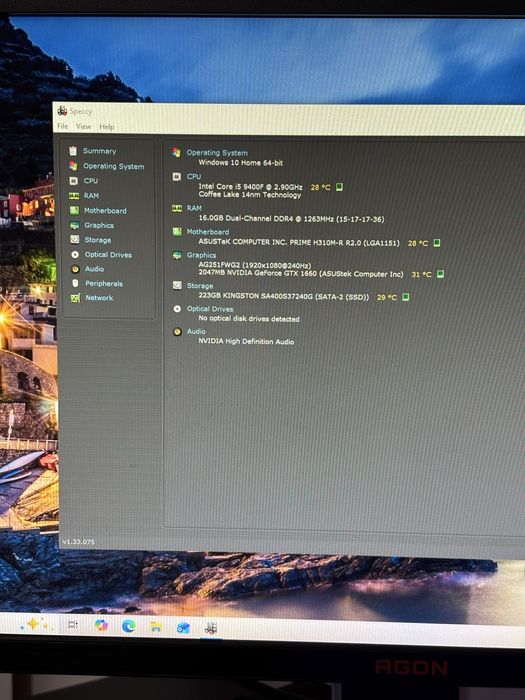Image resolution: width=525 pixels, height=700 pixels.
Task: Open the Optical Drives heading link in summary
Action: click(210, 309)
